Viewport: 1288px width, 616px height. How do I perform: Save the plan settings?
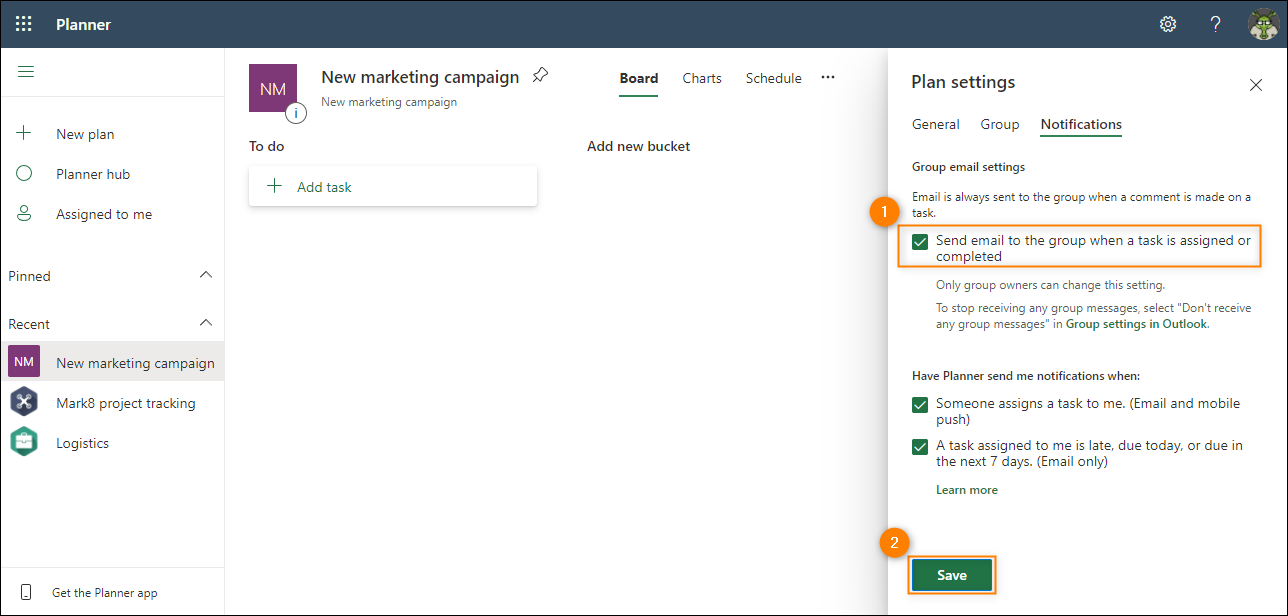tap(952, 575)
